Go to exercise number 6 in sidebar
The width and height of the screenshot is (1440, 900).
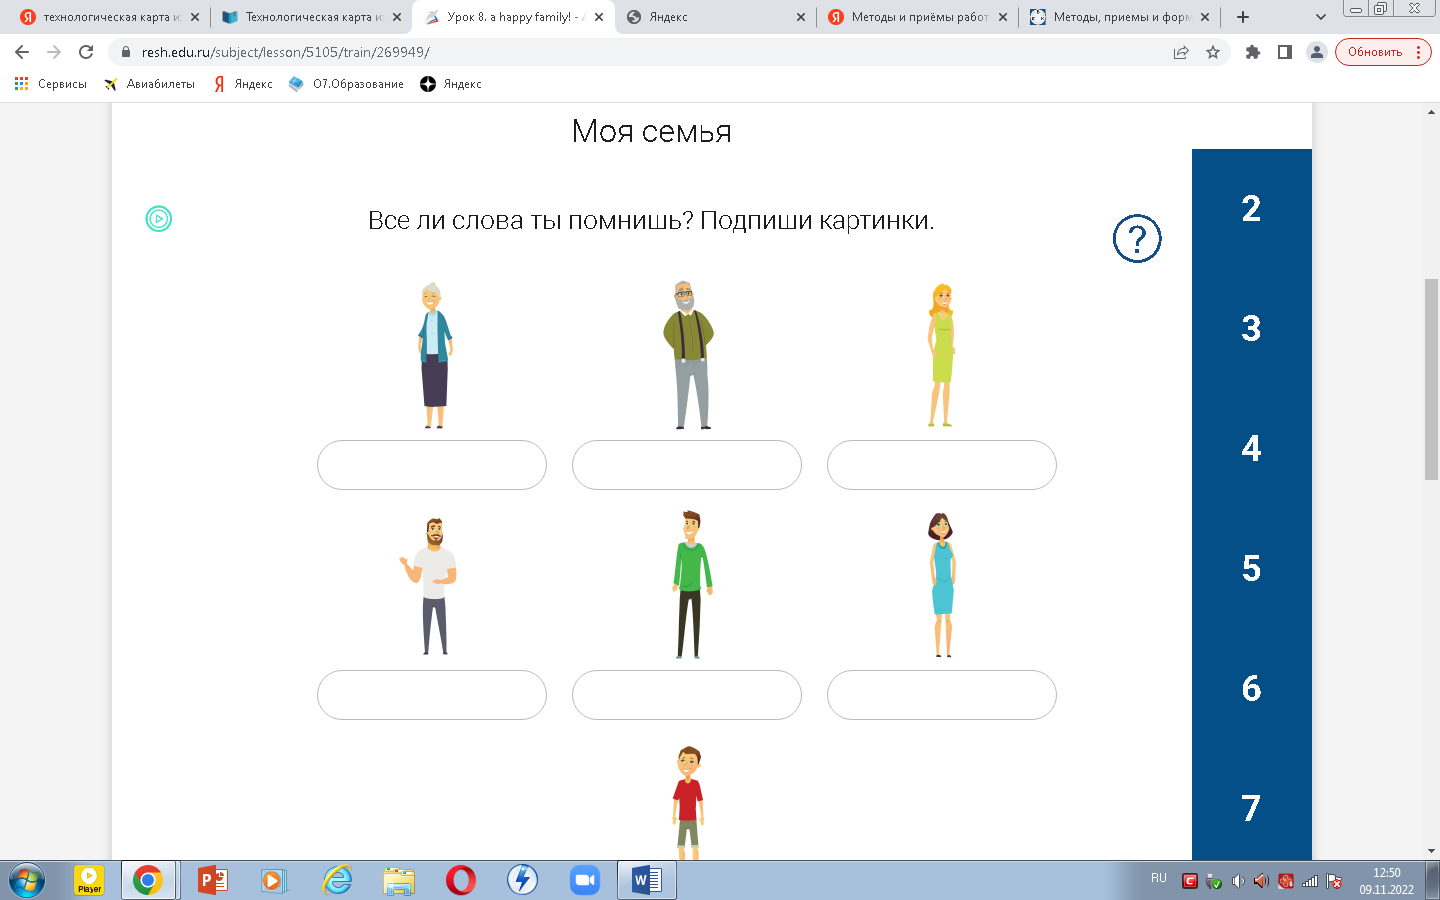tap(1251, 689)
